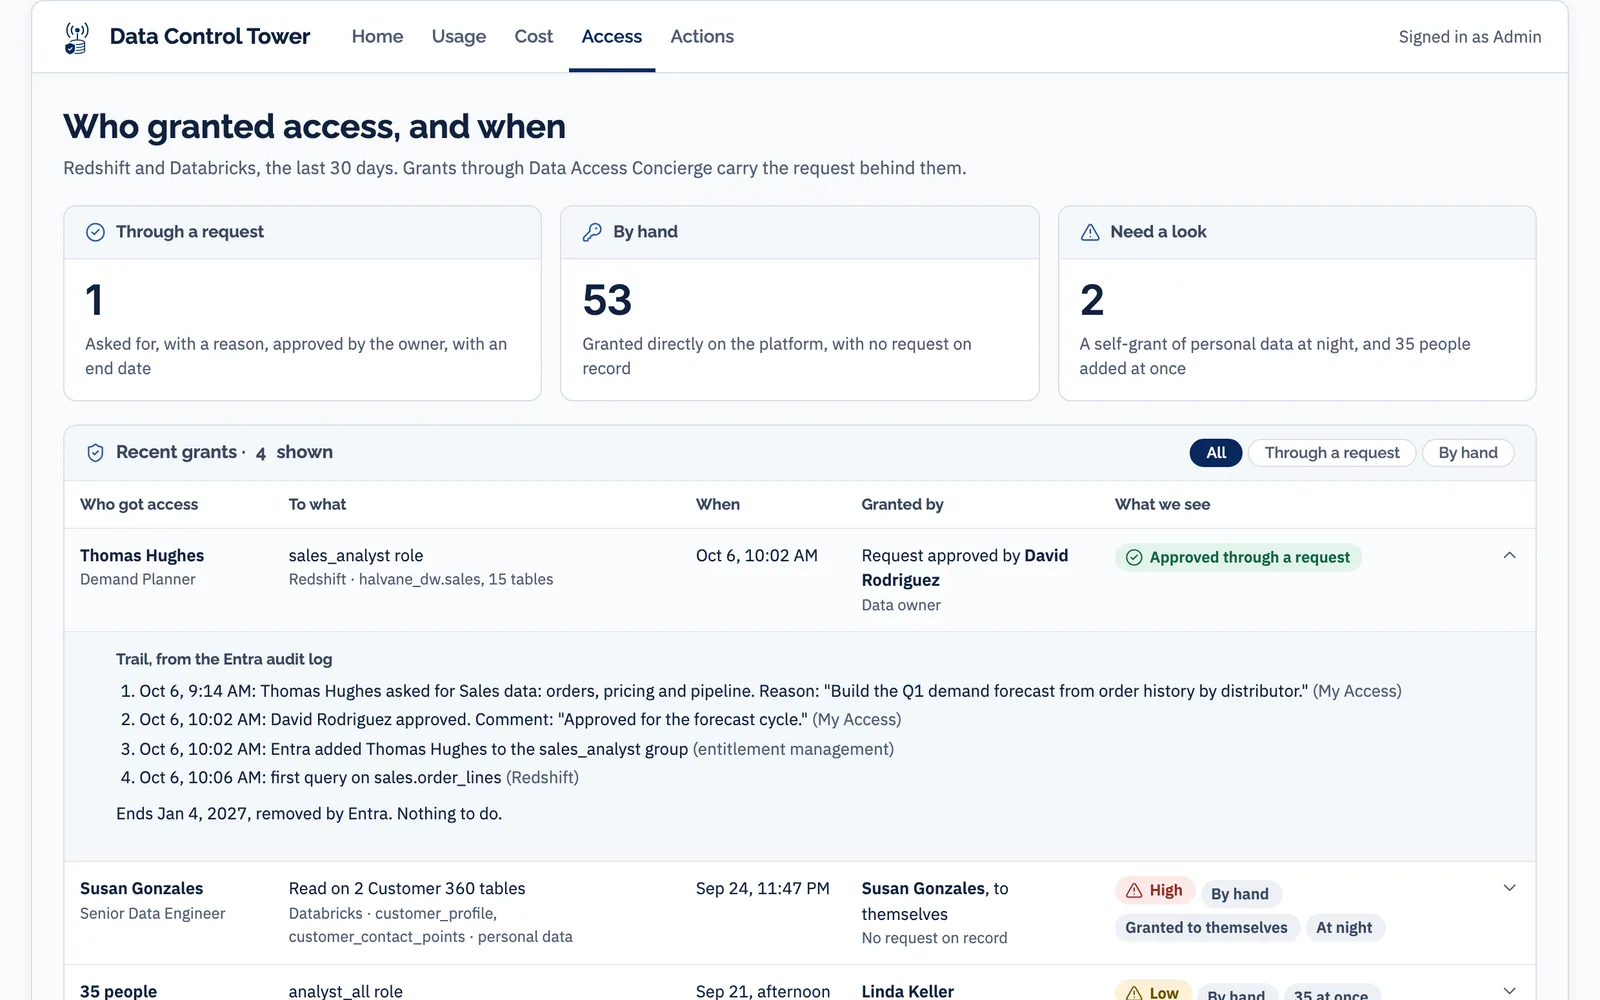
Task: Open the Home tab
Action: 377,36
